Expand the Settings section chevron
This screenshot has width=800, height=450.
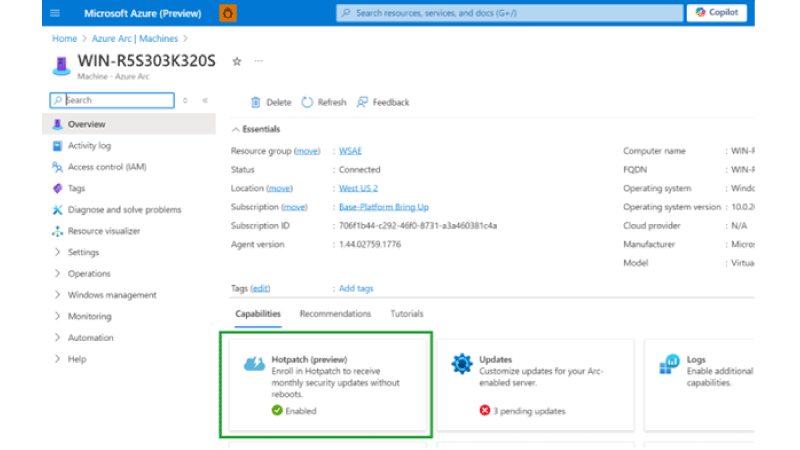click(x=57, y=252)
